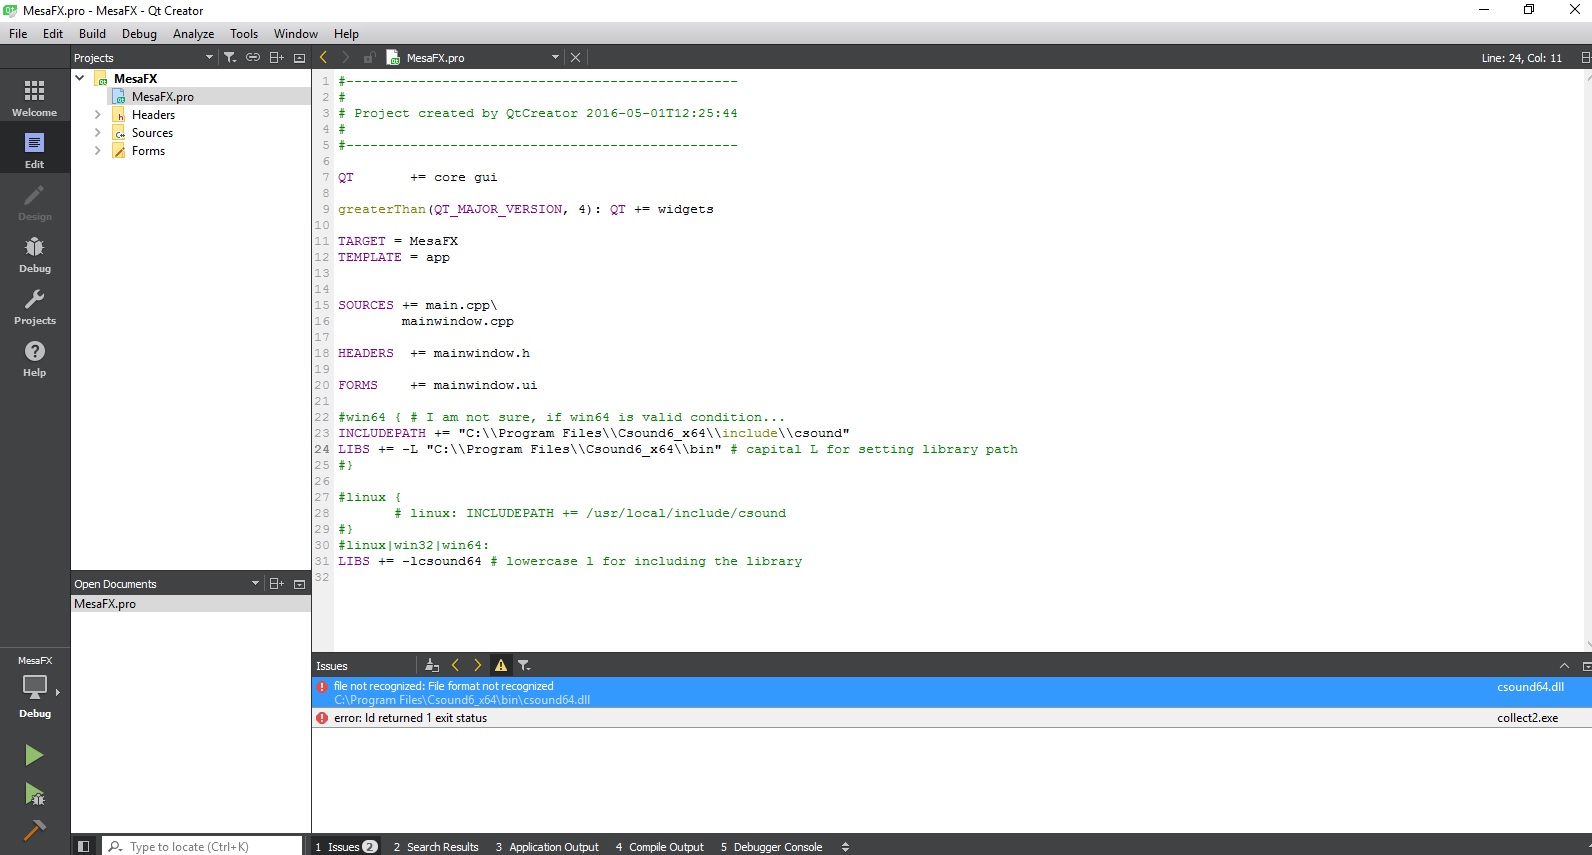Start debugging with the bug-arrow button

tap(34, 794)
